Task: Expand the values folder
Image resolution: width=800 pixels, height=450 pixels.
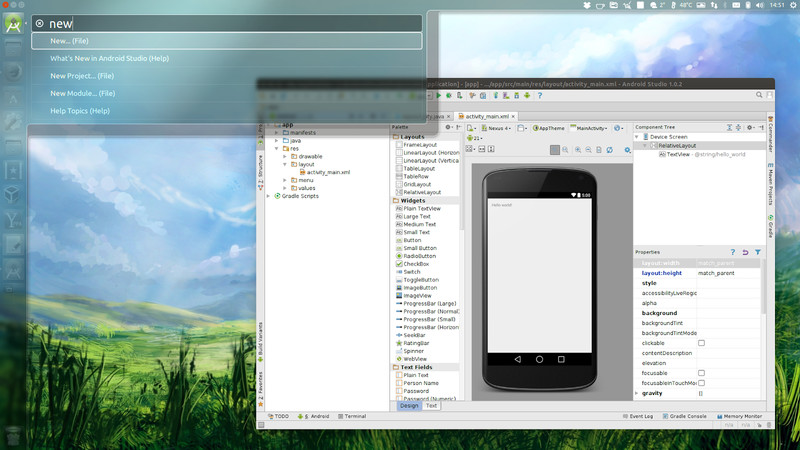Action: pos(285,188)
